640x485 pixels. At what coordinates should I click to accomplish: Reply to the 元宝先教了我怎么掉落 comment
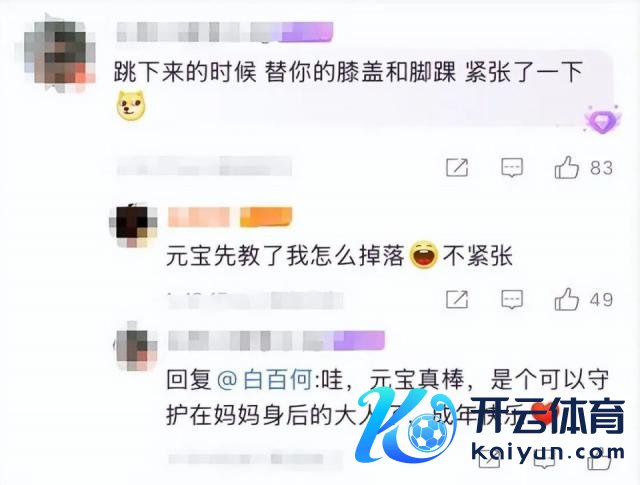coord(512,300)
